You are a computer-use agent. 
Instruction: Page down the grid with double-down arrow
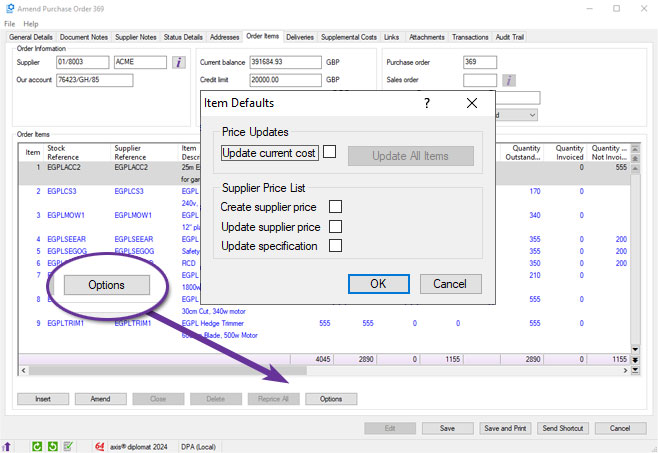coord(635,360)
